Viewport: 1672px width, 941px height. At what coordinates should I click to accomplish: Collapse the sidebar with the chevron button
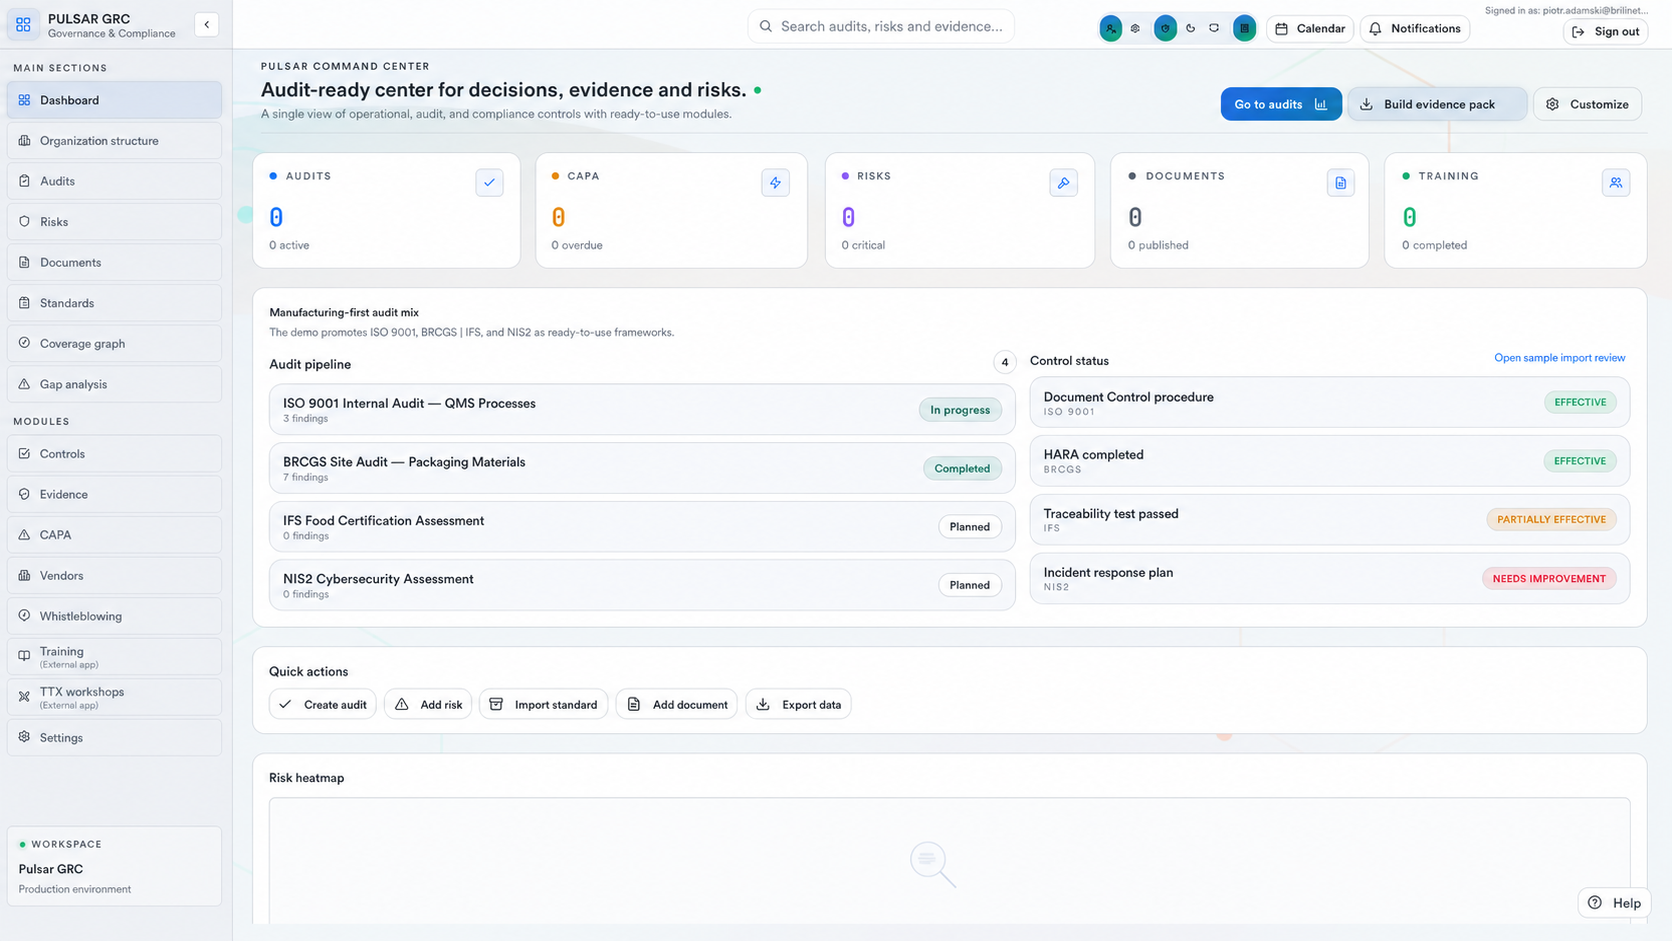click(x=207, y=24)
